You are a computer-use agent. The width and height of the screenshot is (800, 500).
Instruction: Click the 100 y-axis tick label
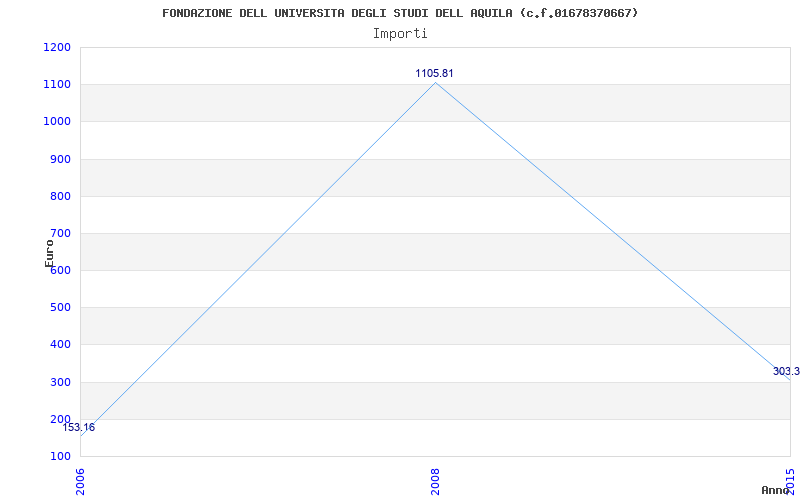click(60, 456)
